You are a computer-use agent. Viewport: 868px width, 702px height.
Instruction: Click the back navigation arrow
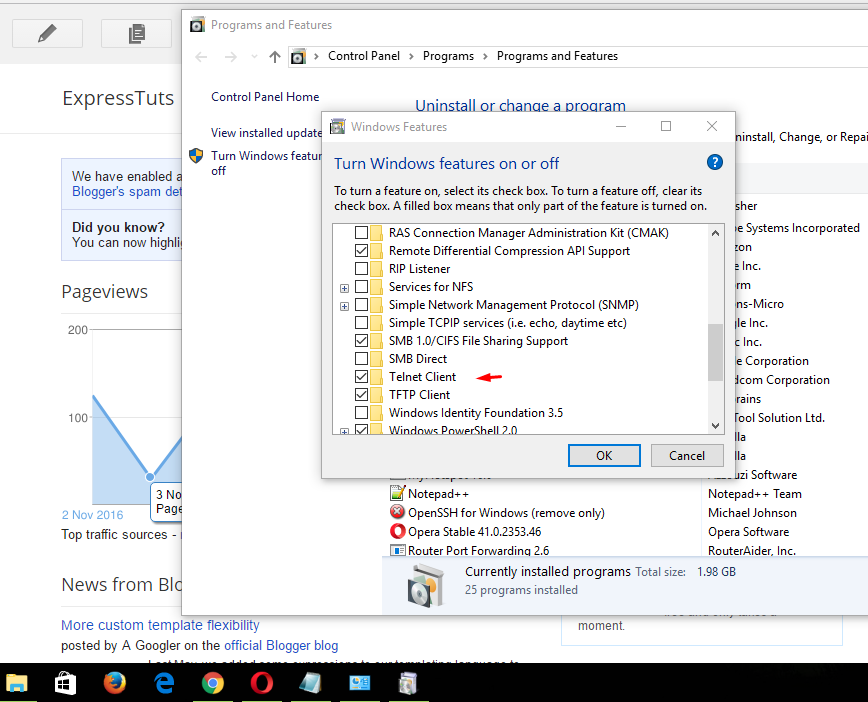(x=200, y=56)
